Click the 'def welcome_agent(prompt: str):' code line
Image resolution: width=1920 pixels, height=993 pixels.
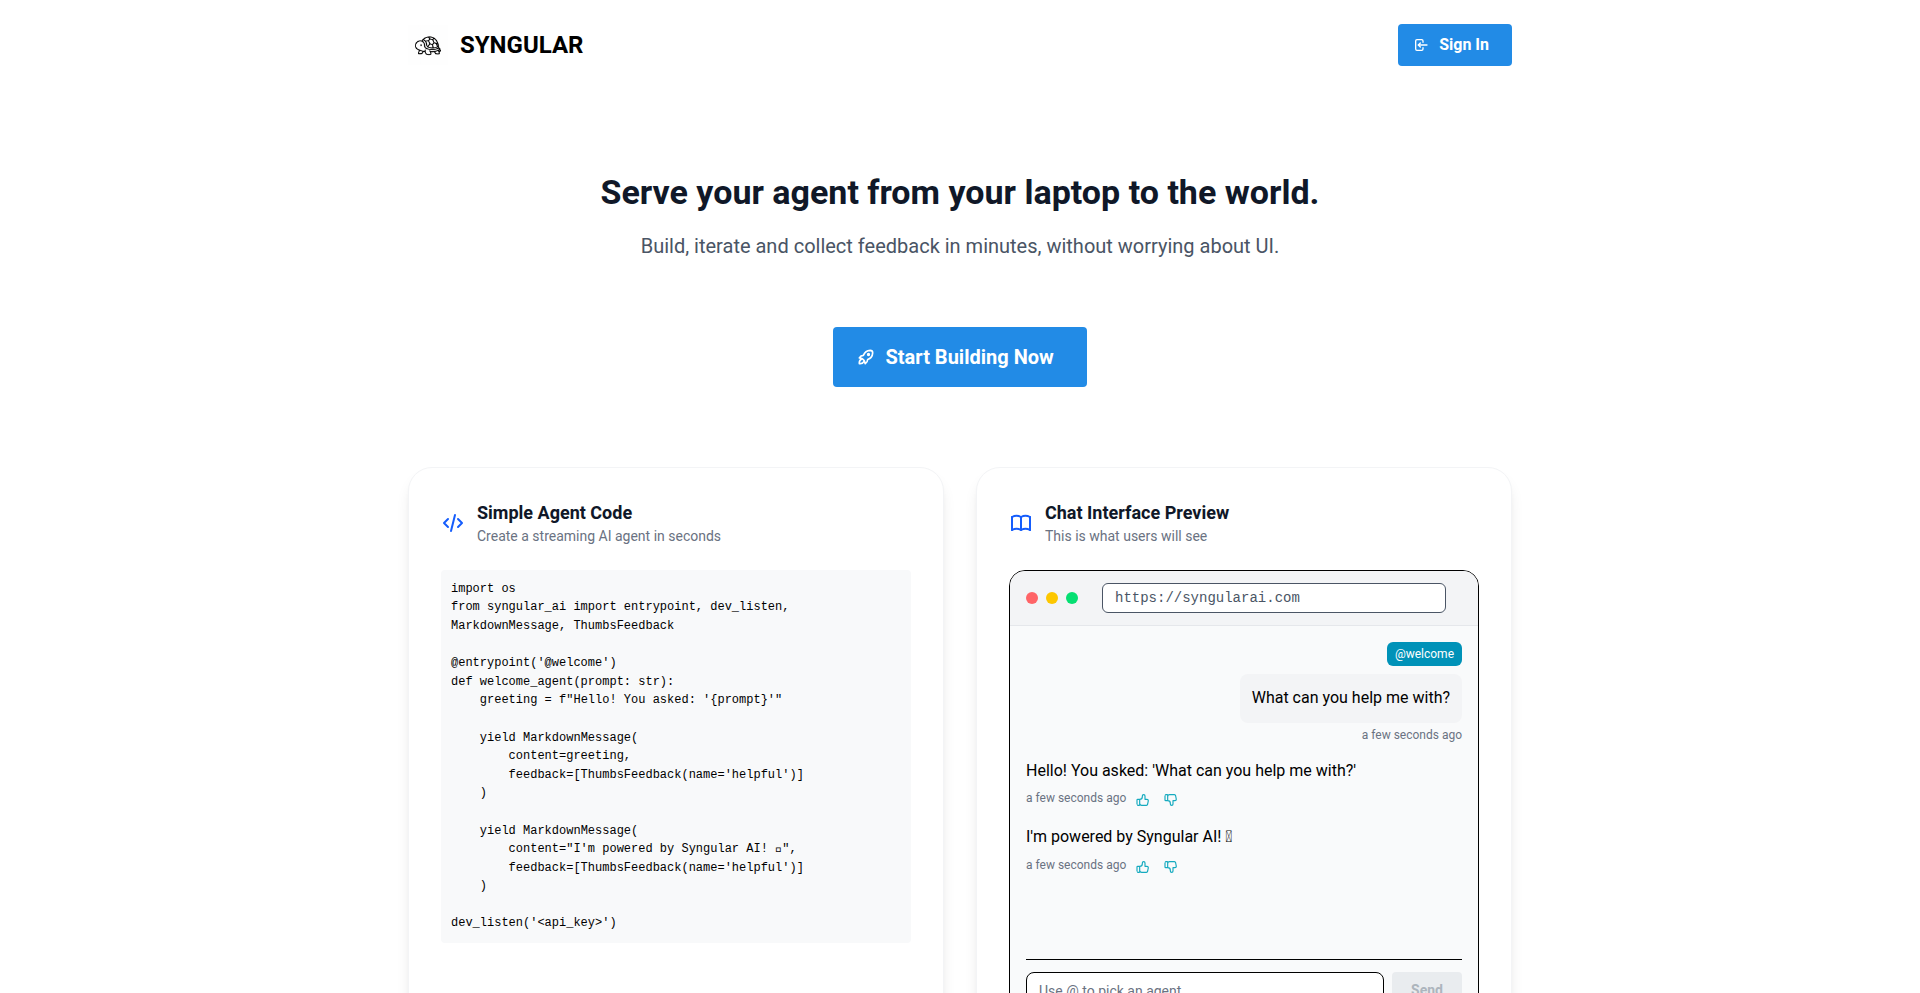(562, 681)
